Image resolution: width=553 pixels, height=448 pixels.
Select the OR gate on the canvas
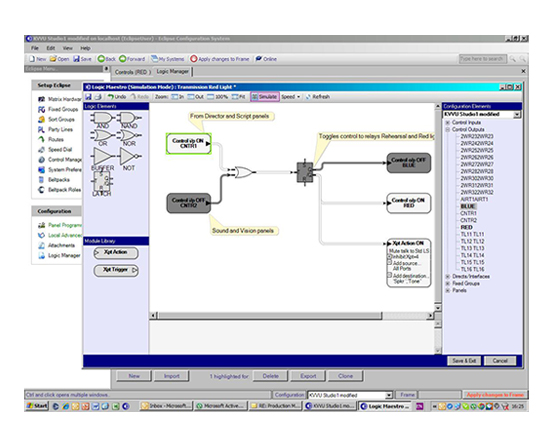pos(243,172)
